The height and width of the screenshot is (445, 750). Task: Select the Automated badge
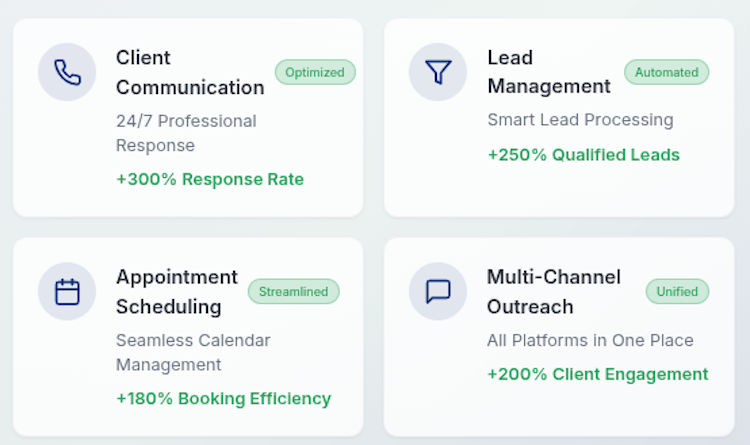(666, 72)
